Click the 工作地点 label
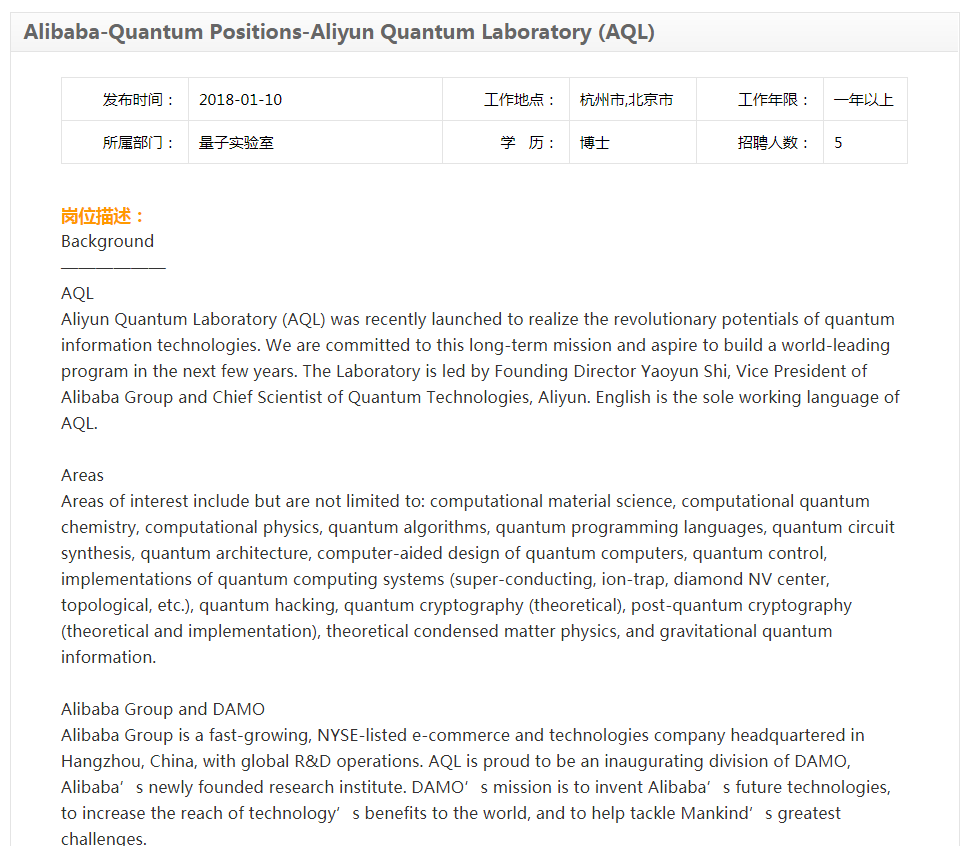Screen dimensions: 965x846 tap(519, 100)
